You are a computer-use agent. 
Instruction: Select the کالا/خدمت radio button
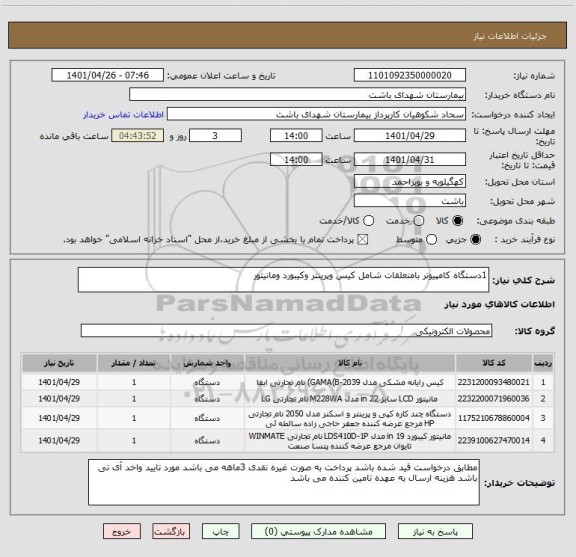coord(368,220)
